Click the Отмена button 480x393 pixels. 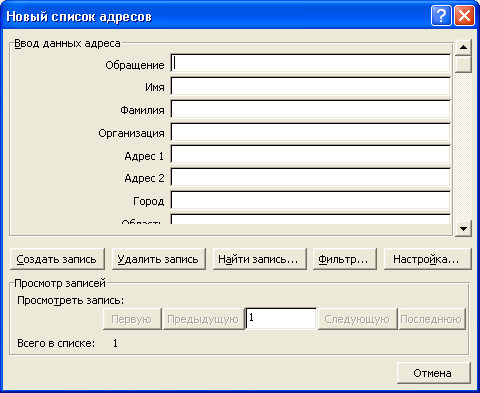[x=434, y=373]
